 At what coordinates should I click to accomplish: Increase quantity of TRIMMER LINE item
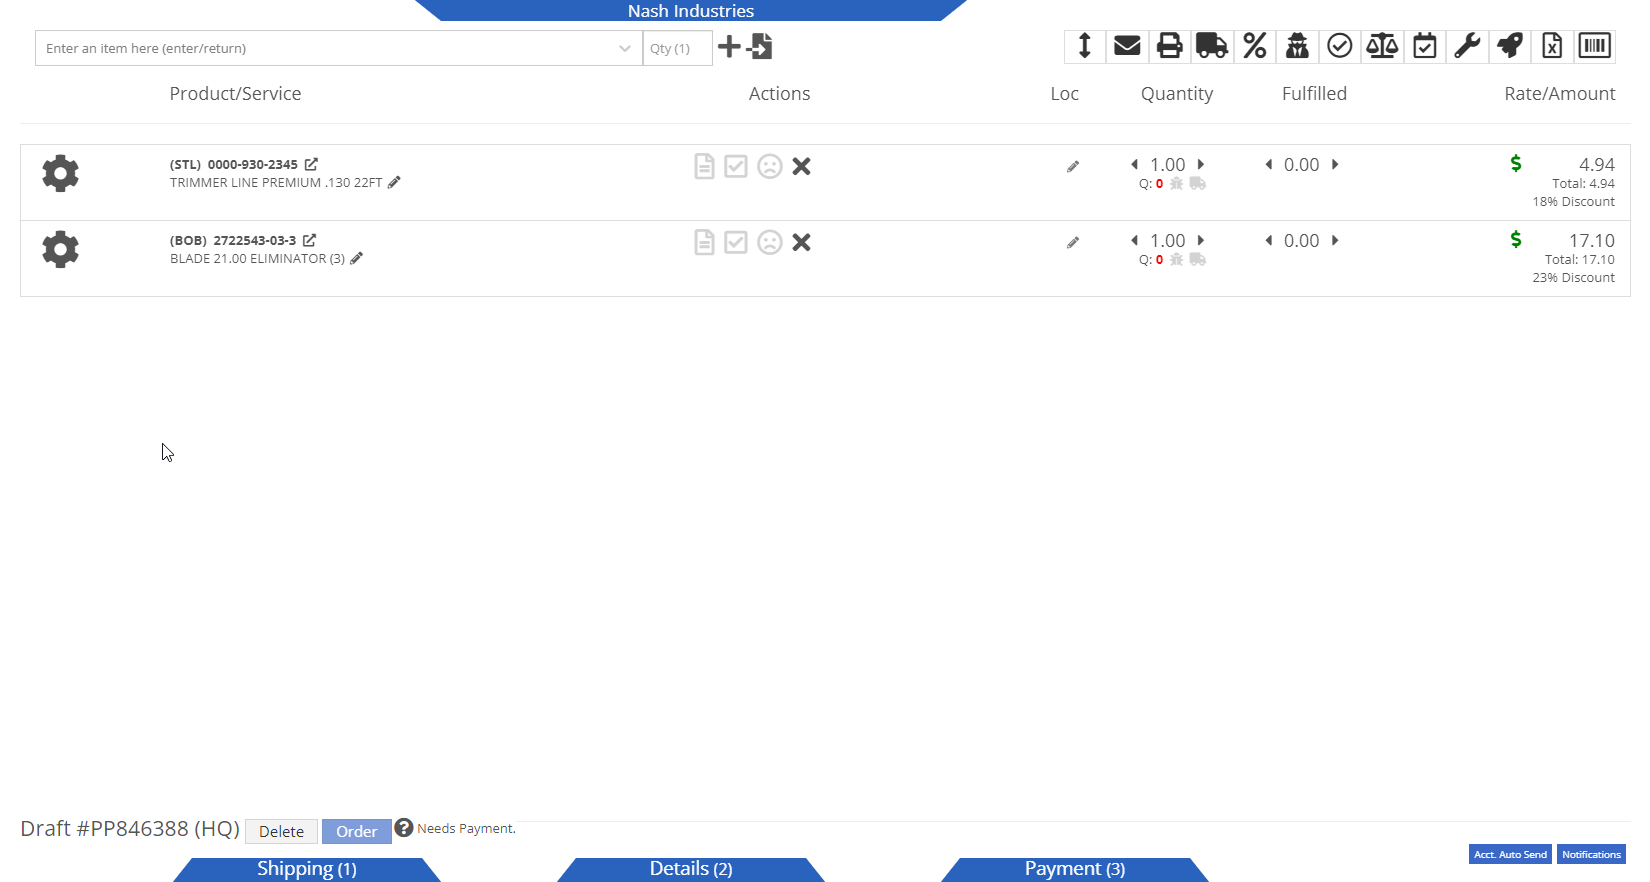coord(1201,164)
